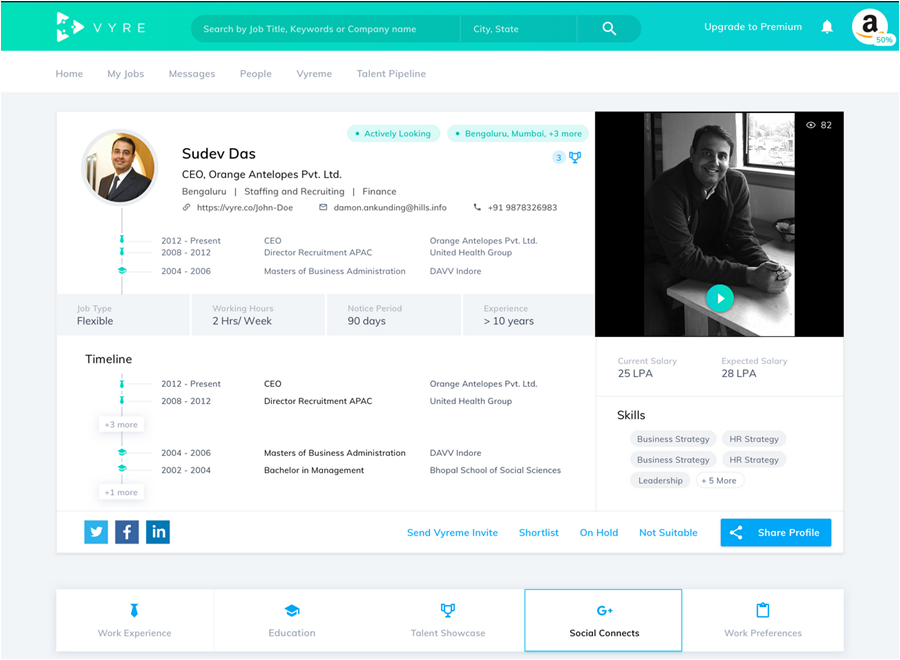Click Sudev Das profile photo
This screenshot has height=660, width=900.
[120, 167]
